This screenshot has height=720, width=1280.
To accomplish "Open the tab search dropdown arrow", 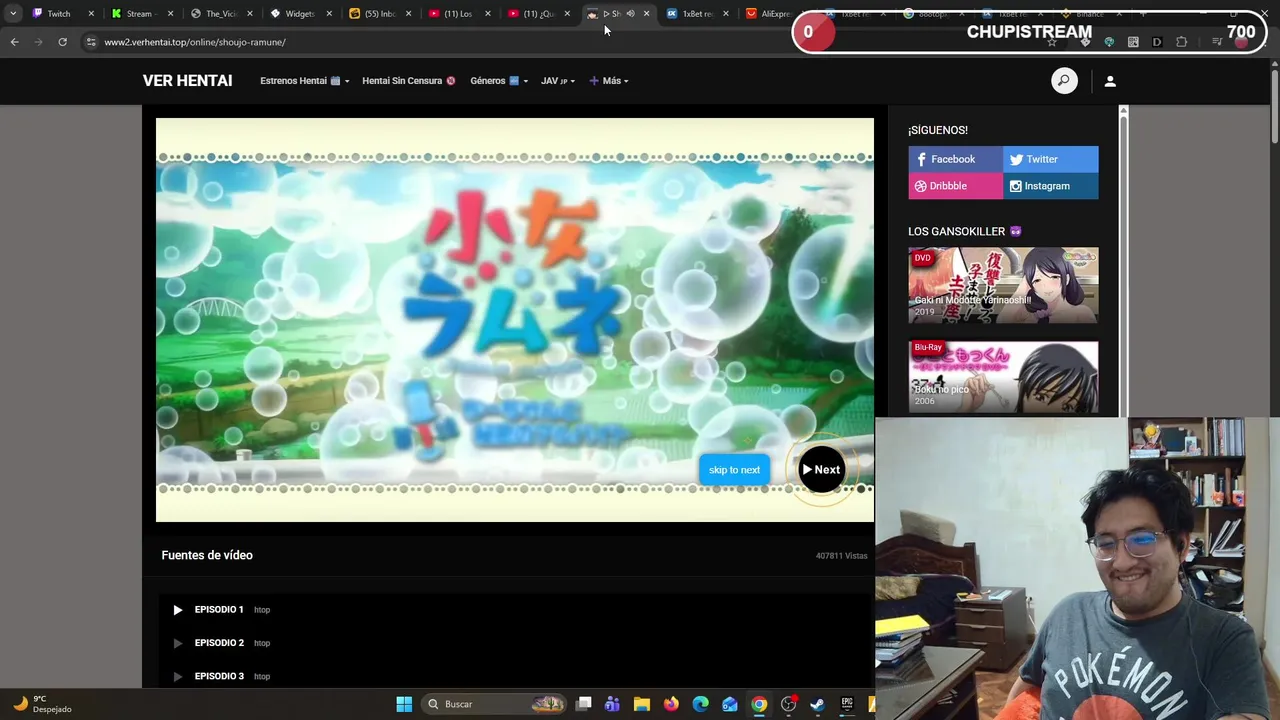I will tap(13, 14).
